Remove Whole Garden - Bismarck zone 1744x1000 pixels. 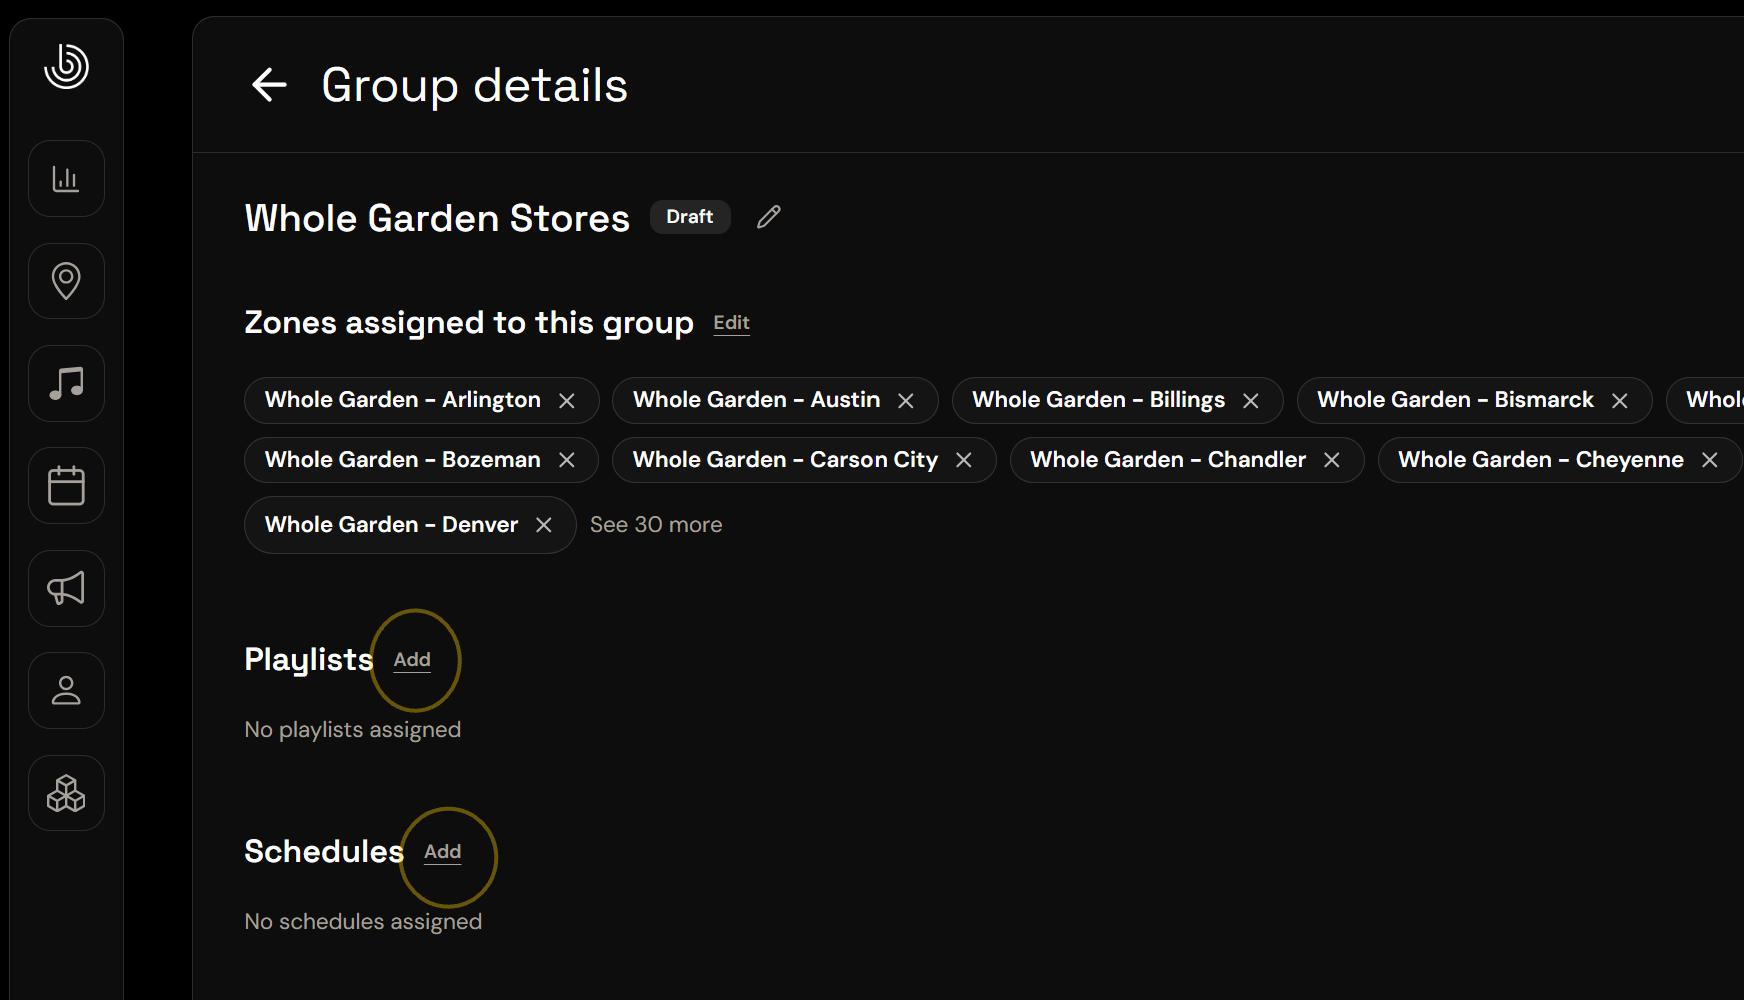(x=1620, y=401)
